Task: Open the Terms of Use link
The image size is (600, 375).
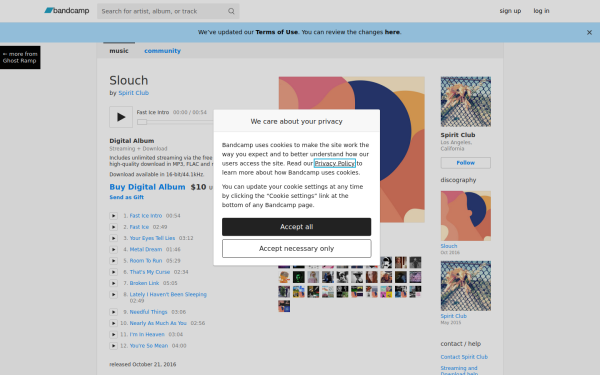Action: pyautogui.click(x=277, y=32)
